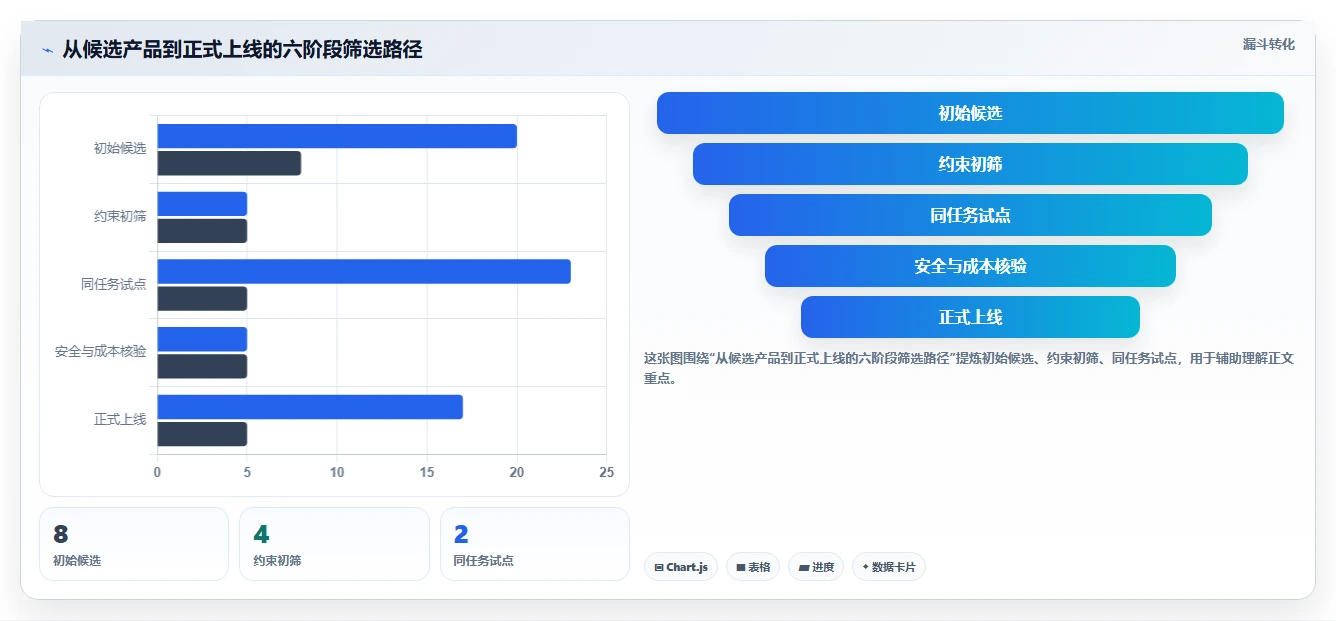Click the title 从候选产品到正式上线的六阶段筛选路径
Screen dimensions: 1336x621
(242, 50)
